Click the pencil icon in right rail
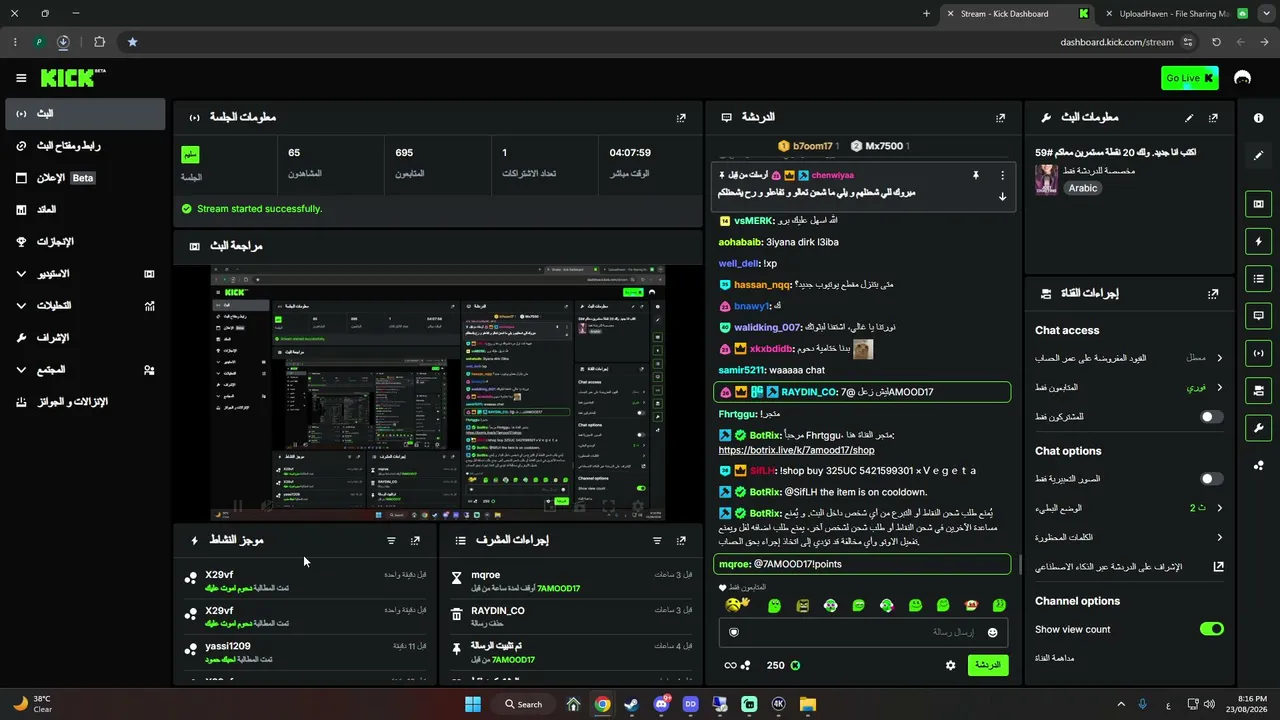 1258,155
